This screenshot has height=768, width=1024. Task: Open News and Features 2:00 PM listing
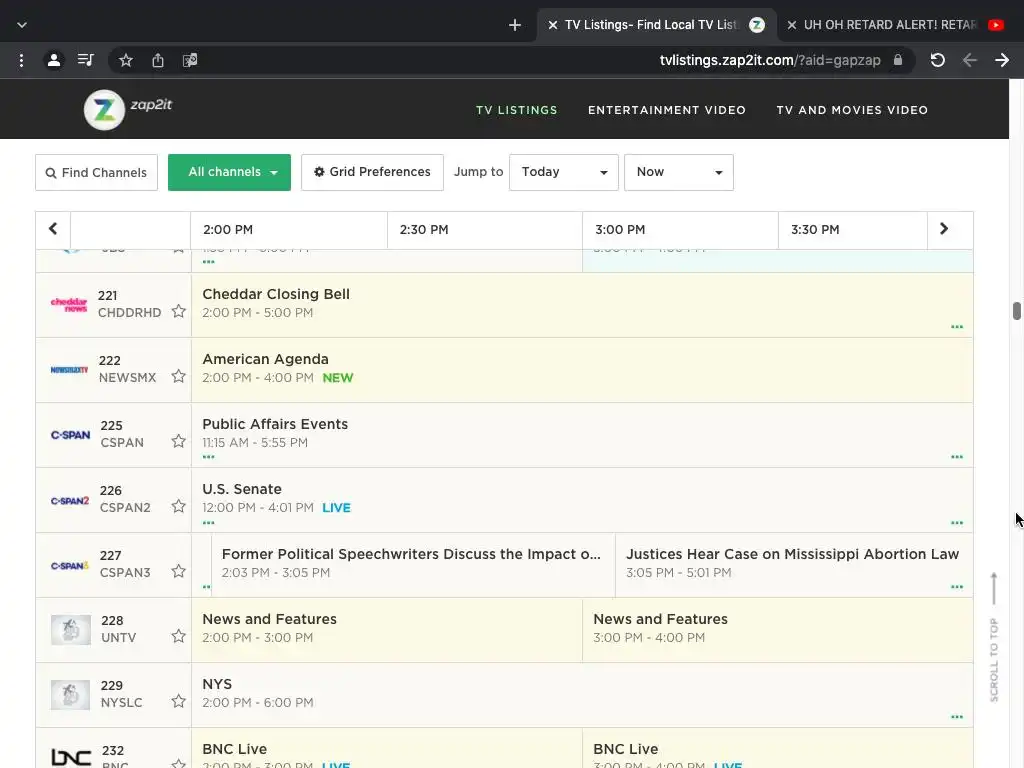pyautogui.click(x=387, y=630)
